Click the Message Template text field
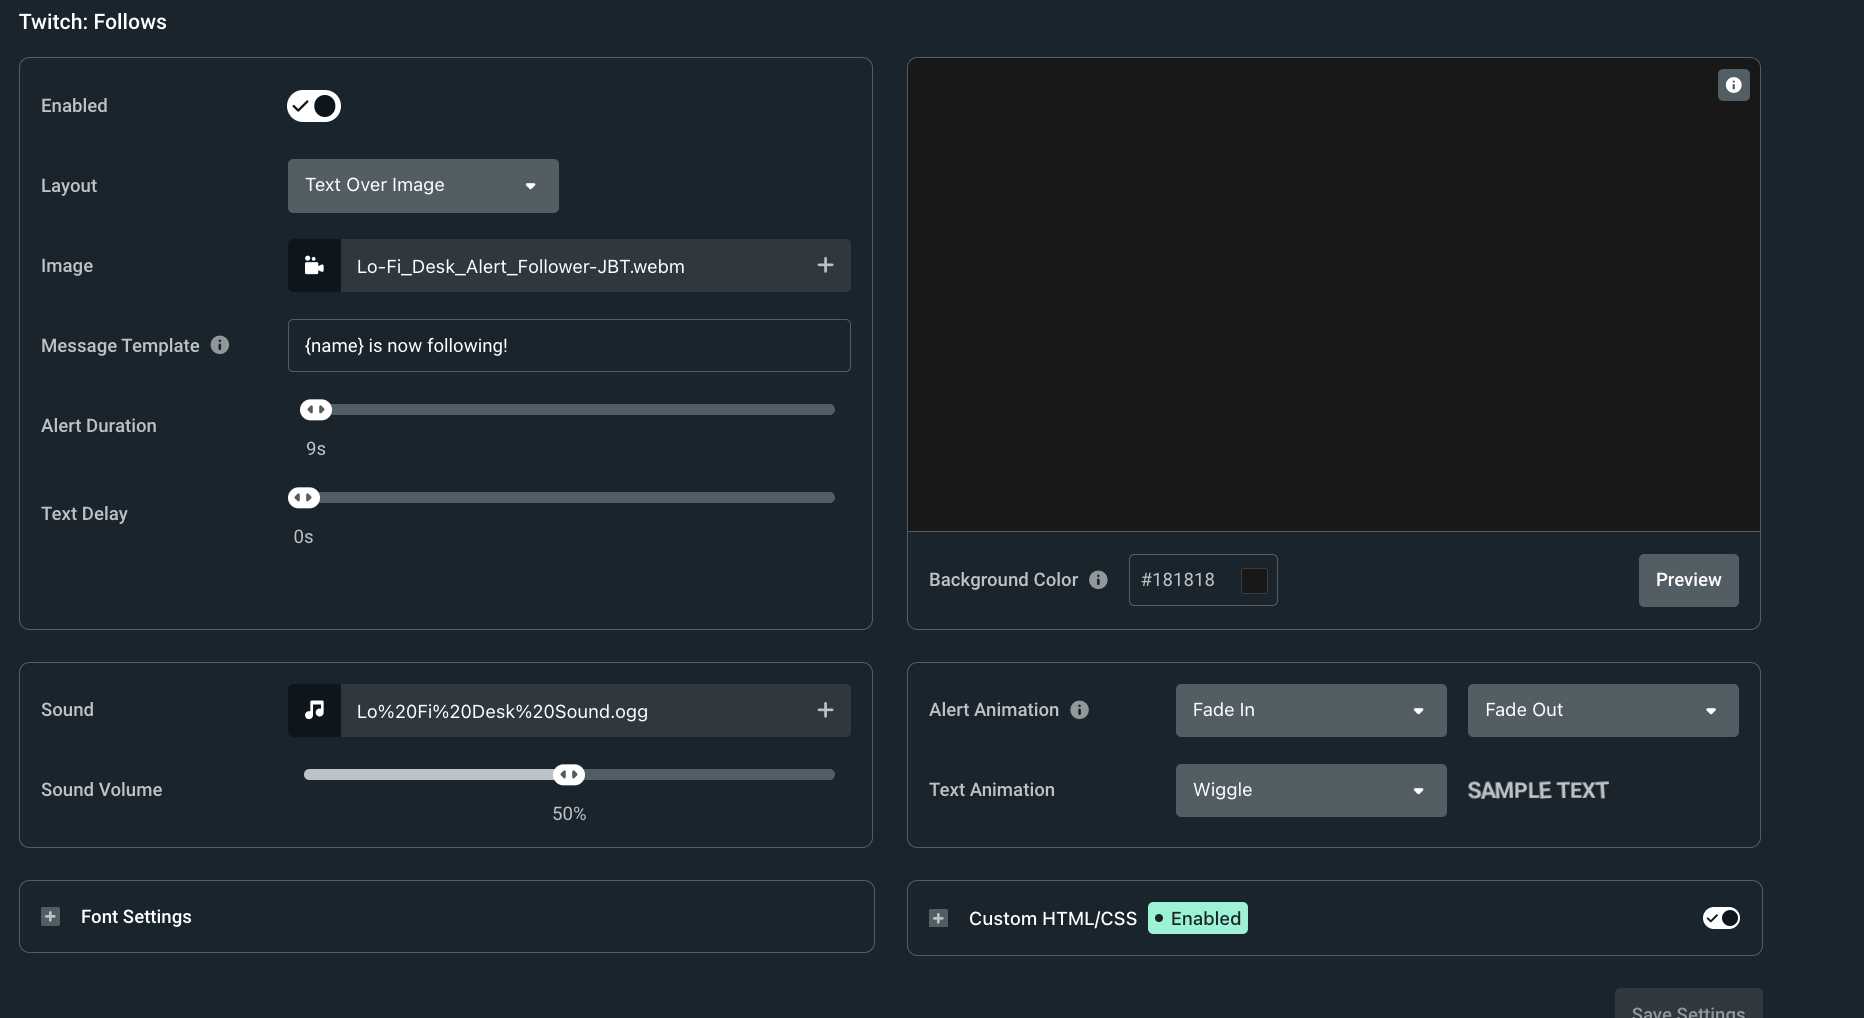This screenshot has height=1018, width=1864. pyautogui.click(x=569, y=346)
